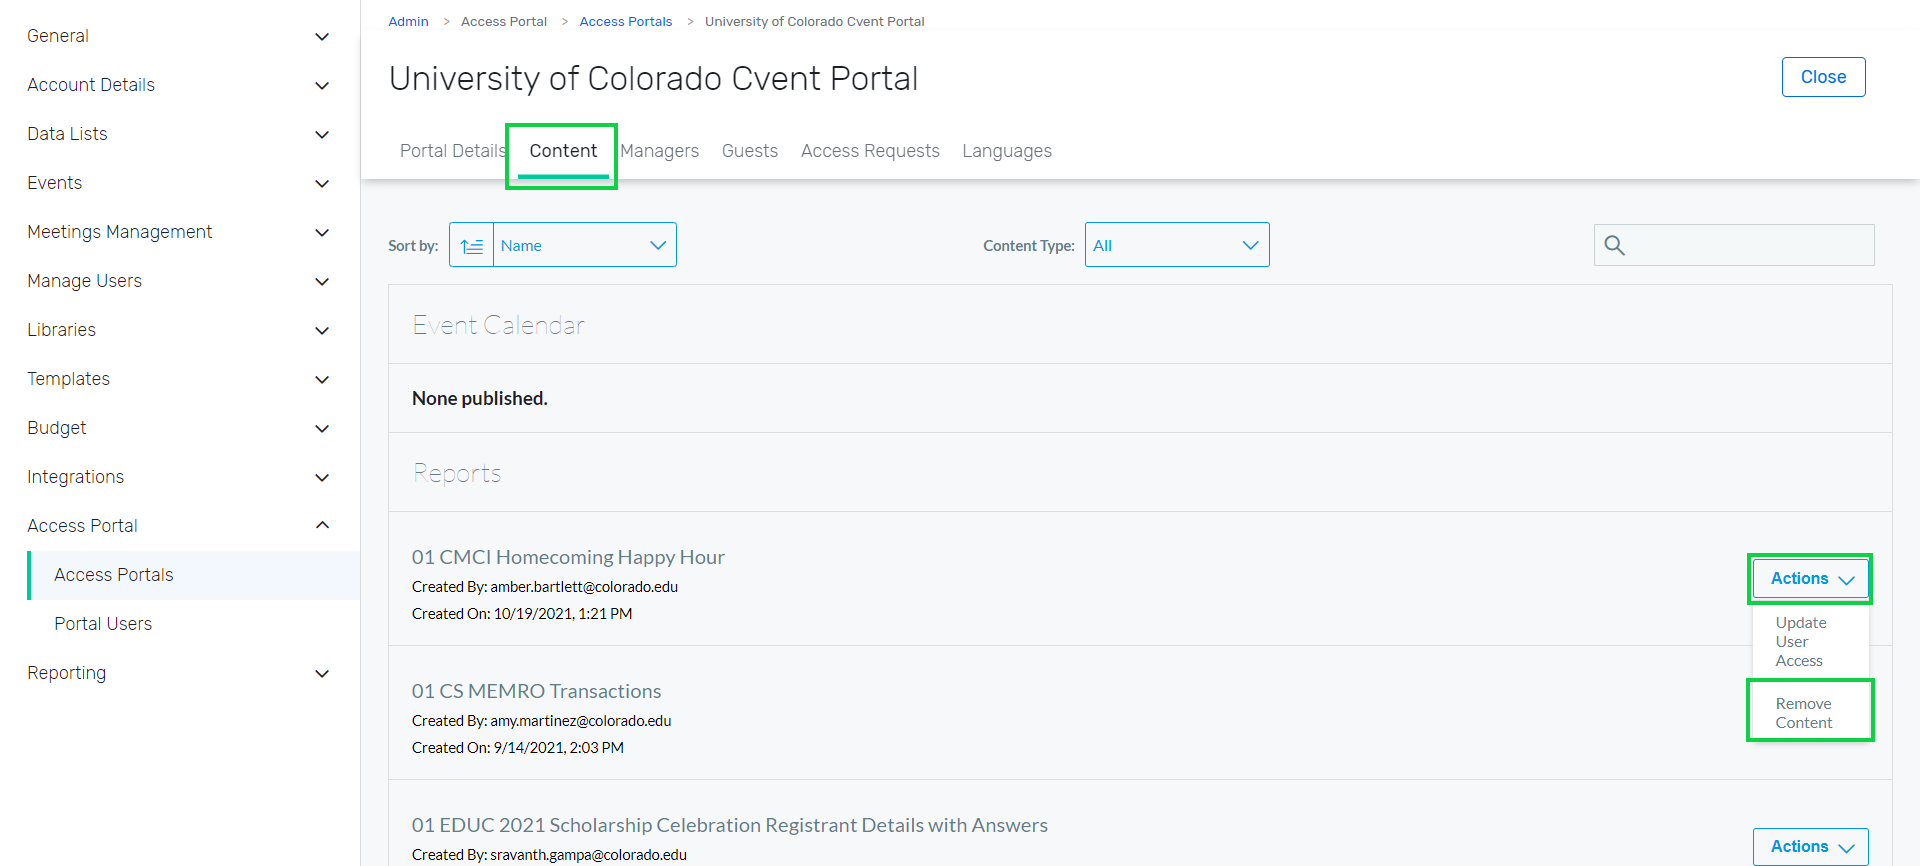Viewport: 1920px width, 866px height.
Task: Click the Access Portal breadcrumb text
Action: coord(504,21)
